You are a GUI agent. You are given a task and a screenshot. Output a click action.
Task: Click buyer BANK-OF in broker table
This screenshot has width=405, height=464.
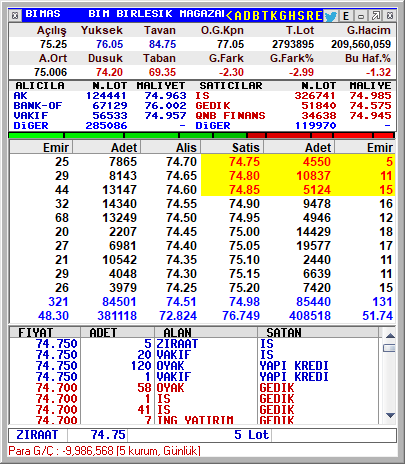coord(38,106)
